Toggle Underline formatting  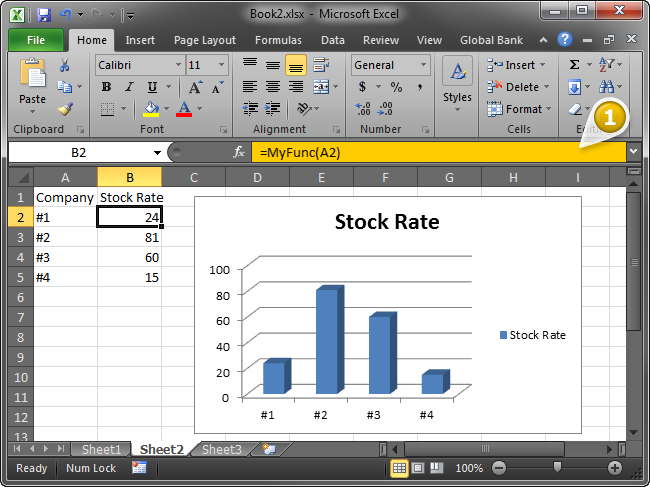point(152,87)
